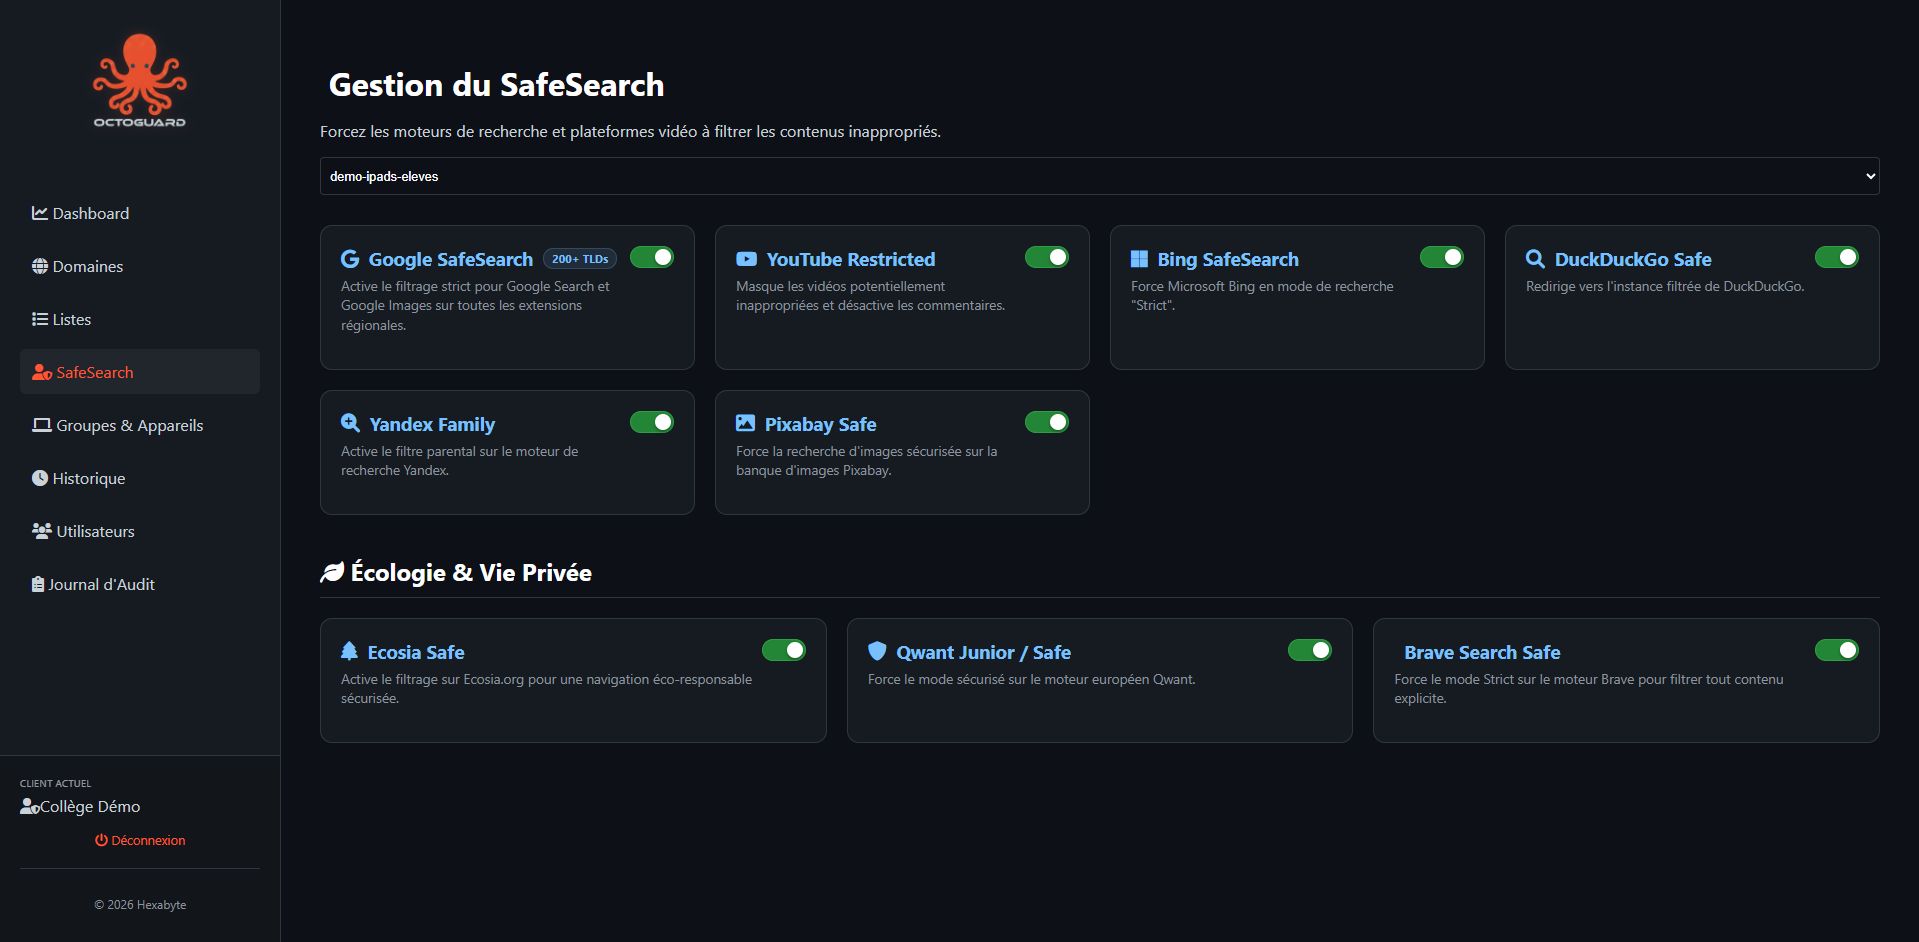Viewport: 1919px width, 942px height.
Task: Open the demo-ipads-eleves group dropdown
Action: click(x=1099, y=176)
